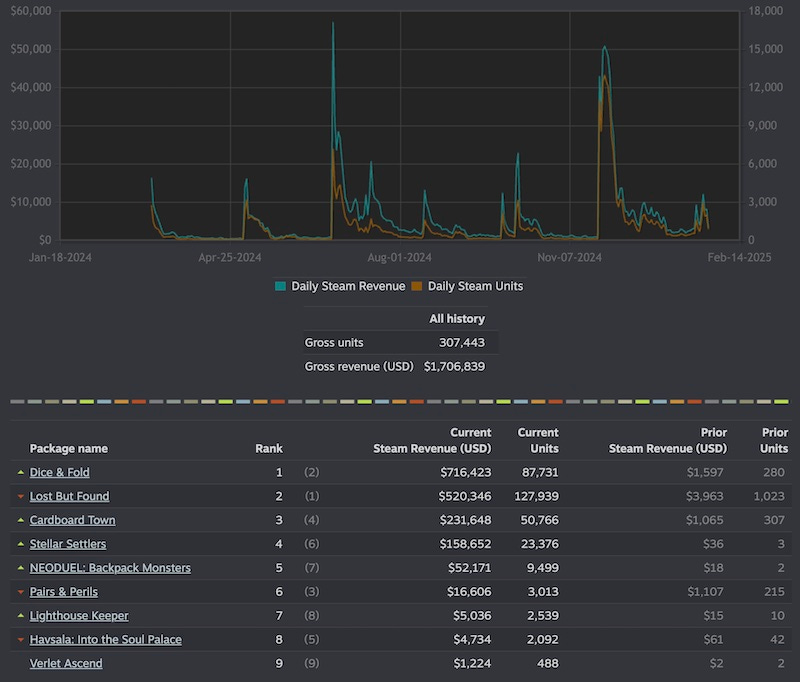Viewport: 800px width, 682px height.
Task: Click the red arrow beside Havsala: Into the Soul Palace
Action: coord(21,640)
